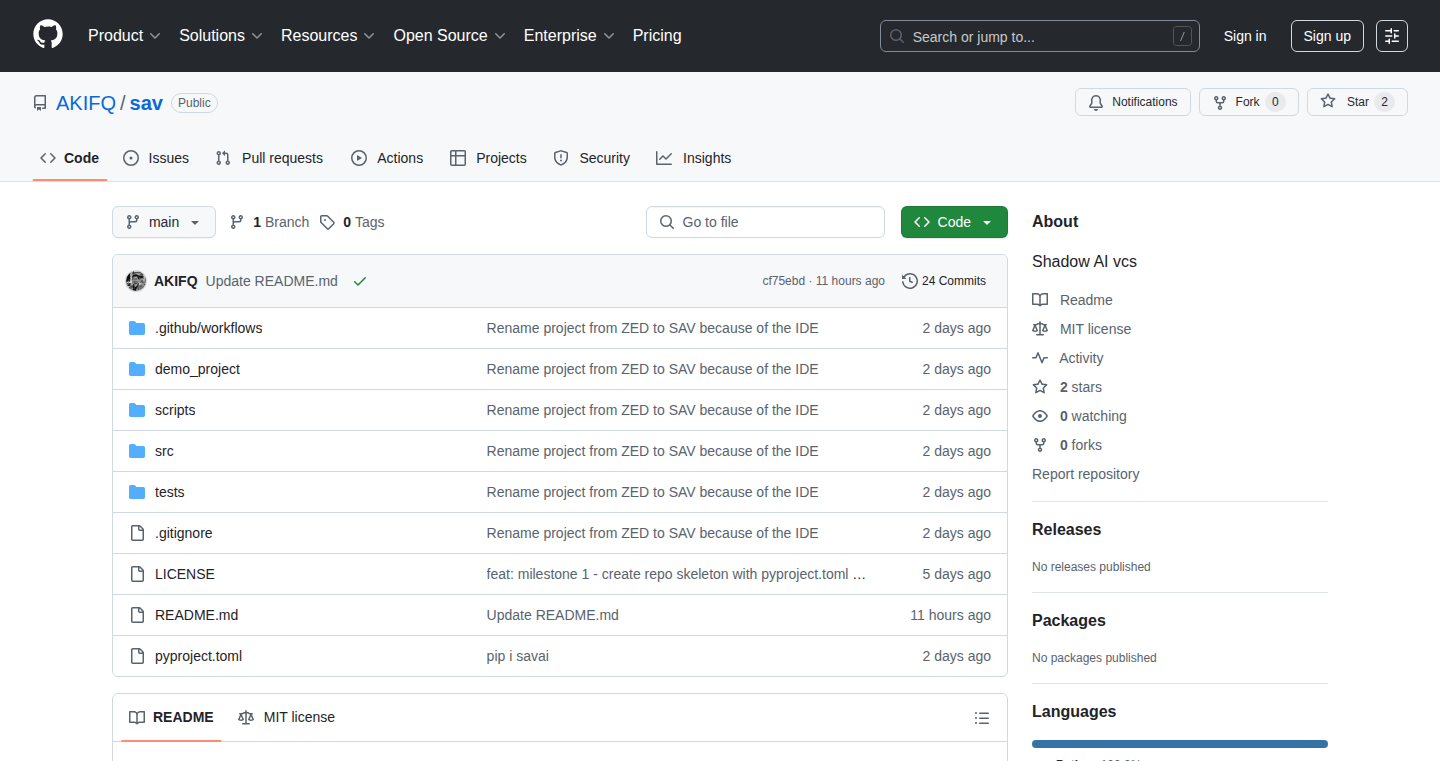Open the pip i savai commit message
This screenshot has height=761, width=1440.
(x=518, y=656)
